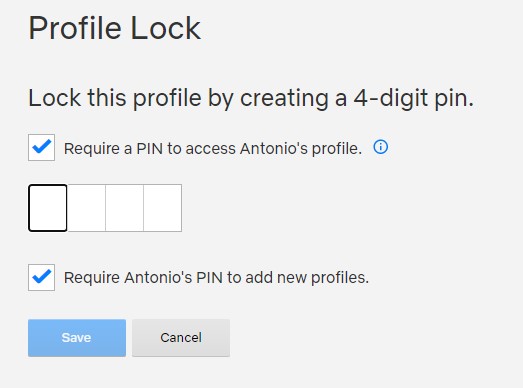Focus the first PIN digit box

(x=48, y=208)
